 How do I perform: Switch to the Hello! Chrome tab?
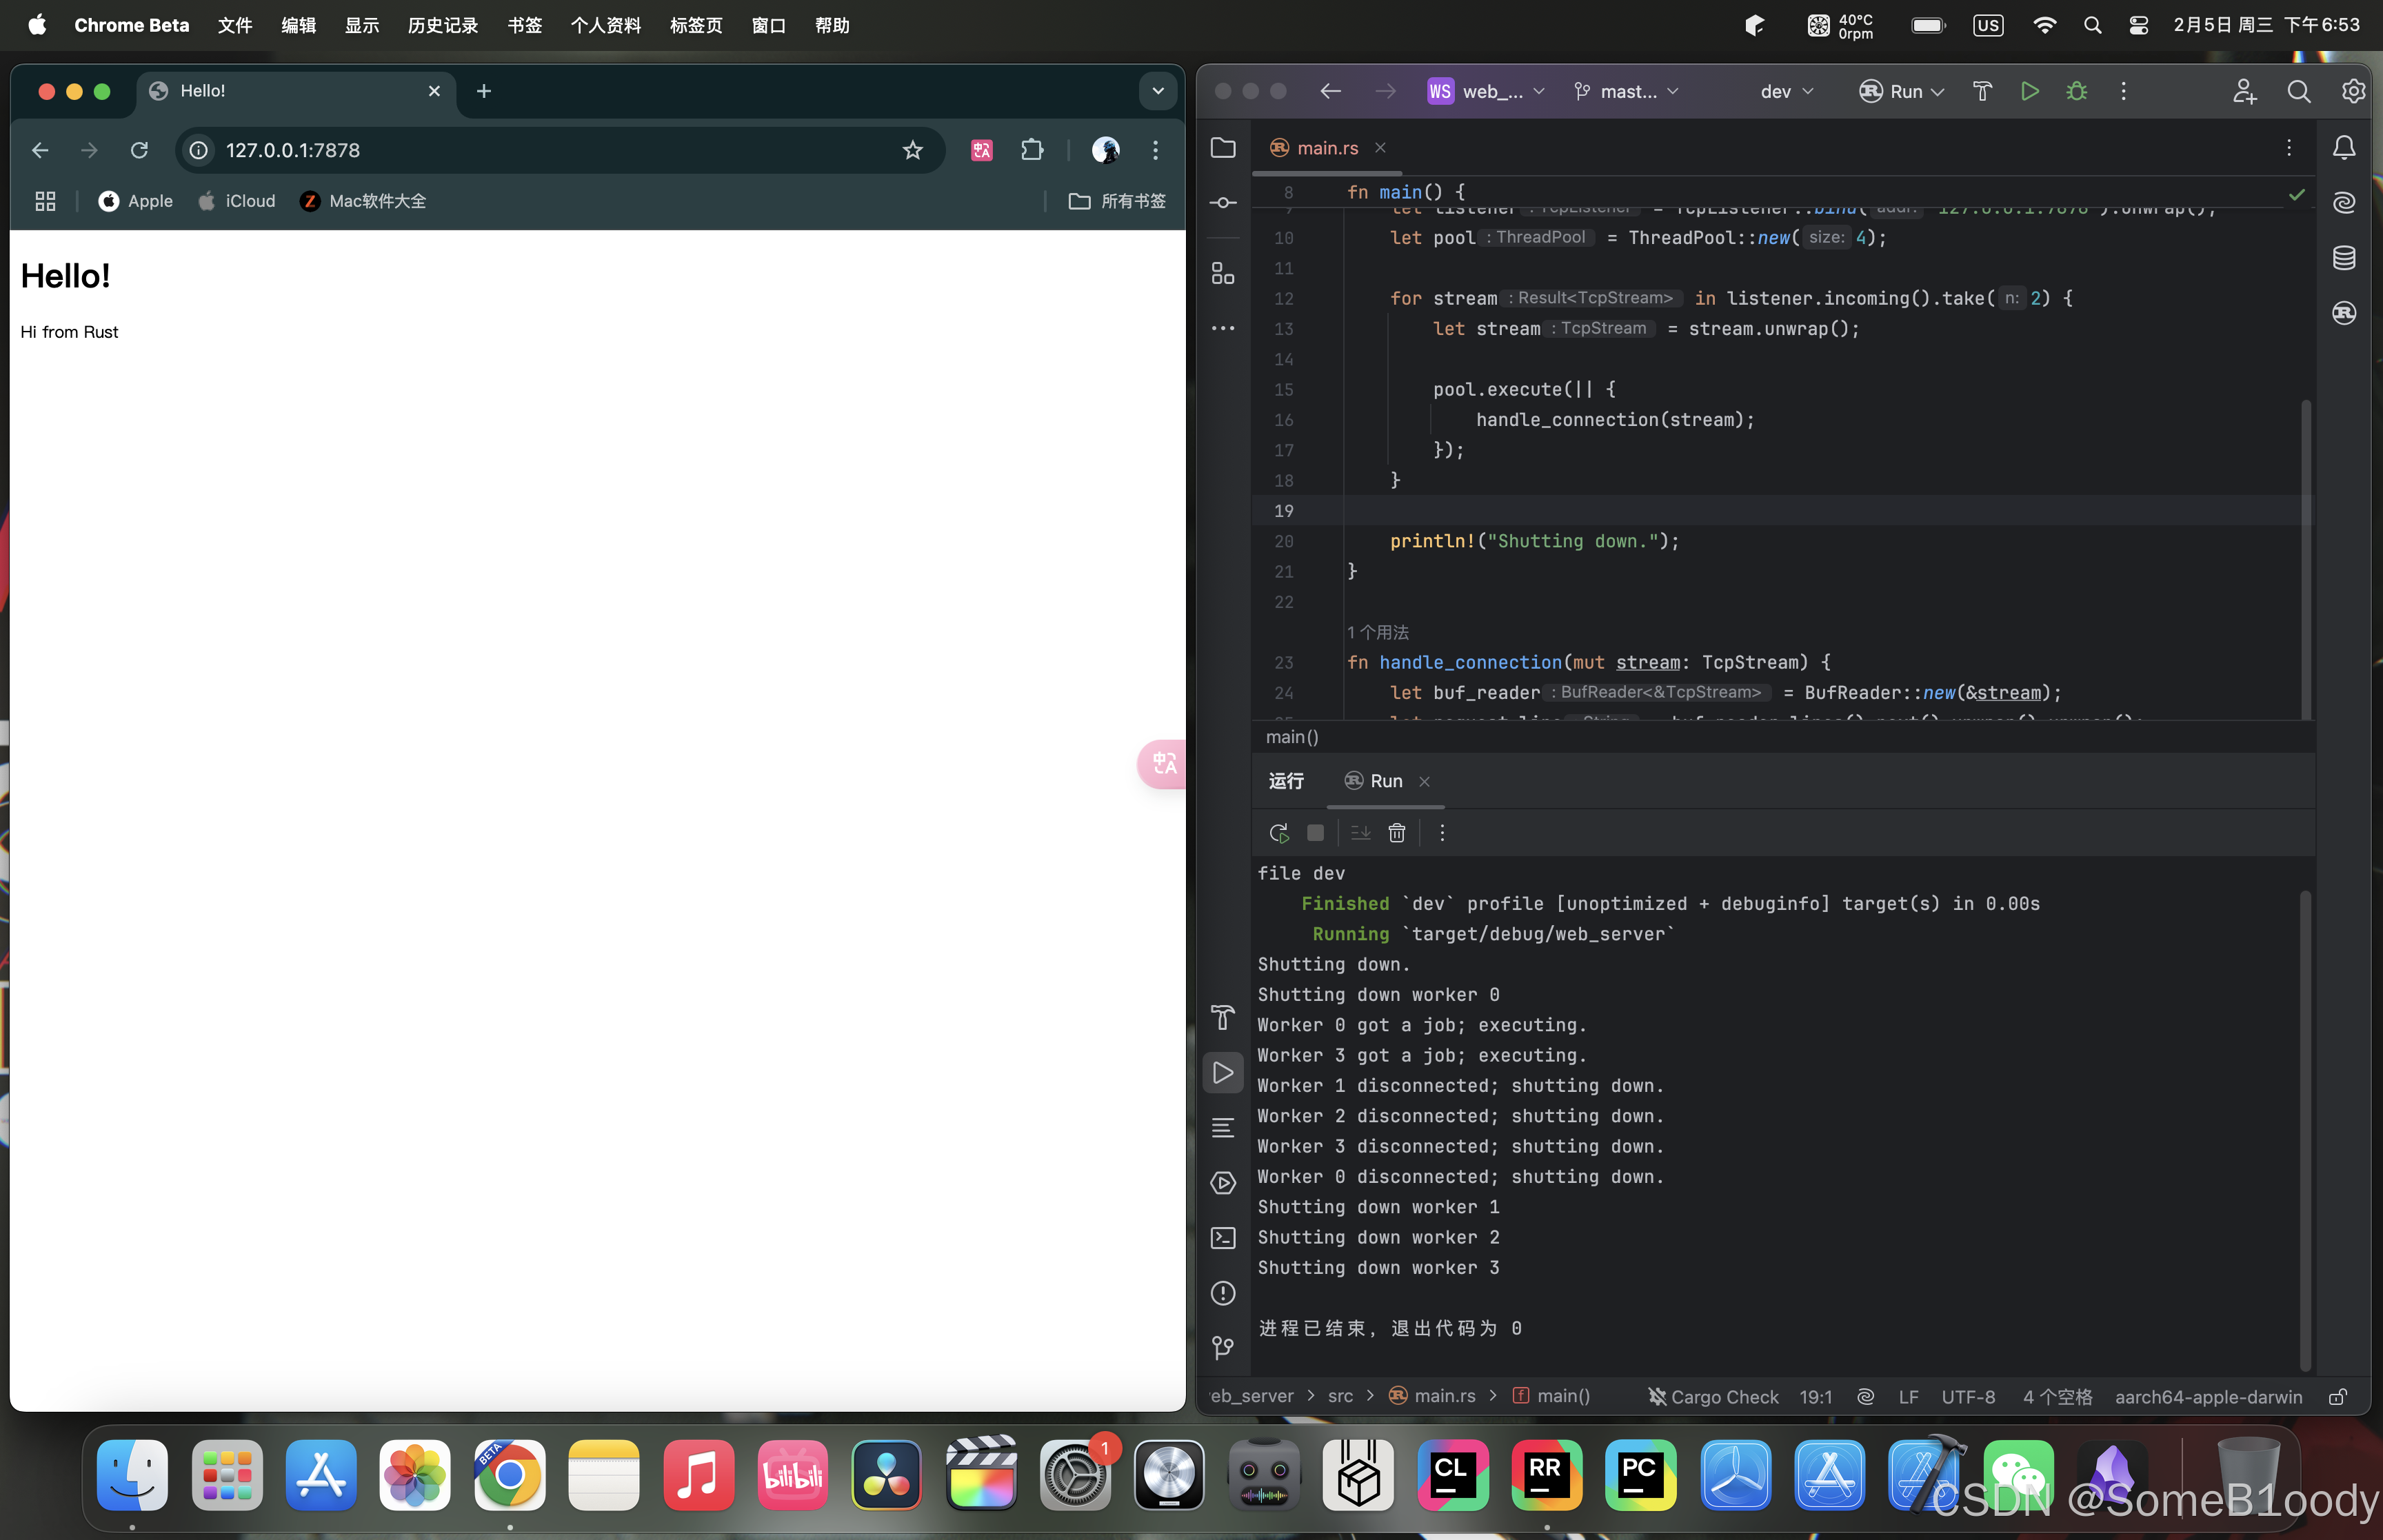pos(295,91)
